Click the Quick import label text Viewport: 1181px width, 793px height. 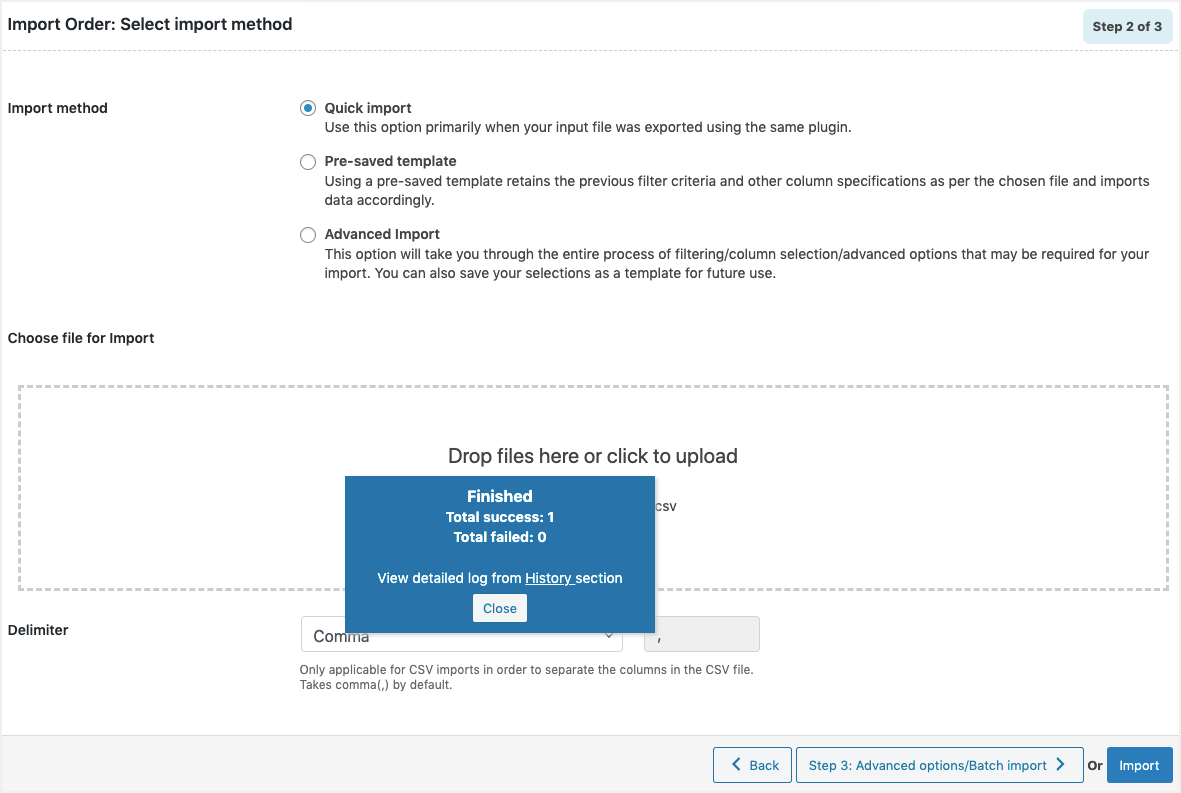coord(368,108)
